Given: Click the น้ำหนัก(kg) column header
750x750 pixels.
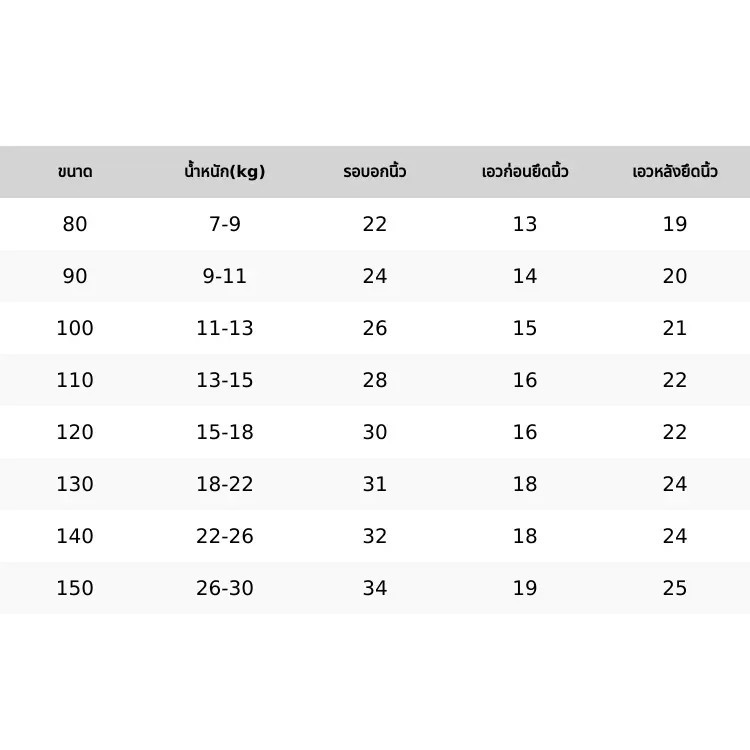Looking at the screenshot, I should click(225, 171).
